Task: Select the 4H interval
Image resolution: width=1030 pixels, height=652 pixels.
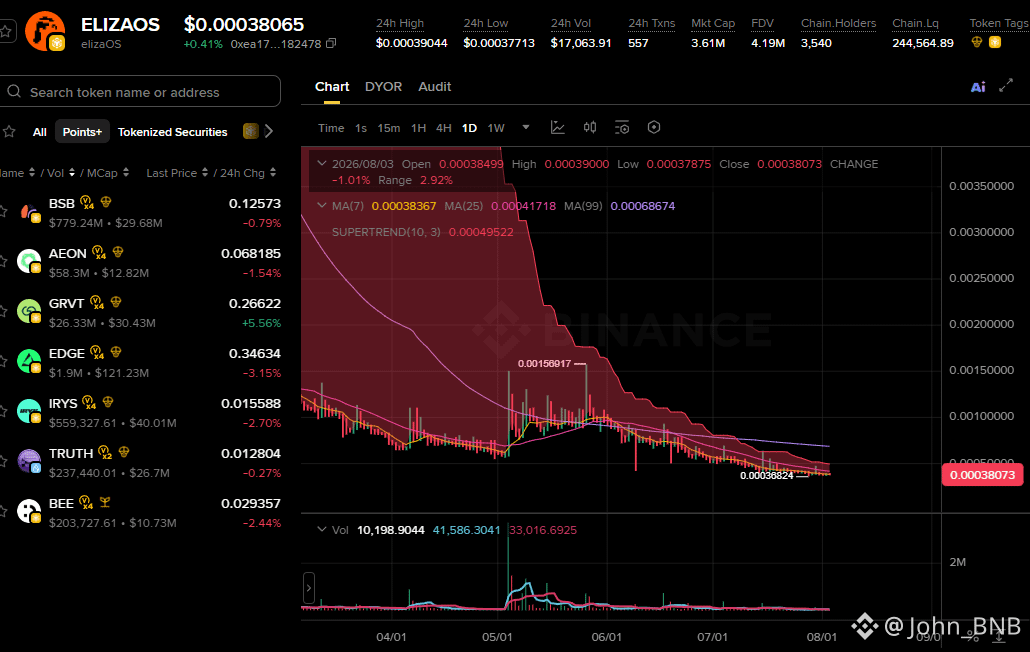Action: [443, 128]
